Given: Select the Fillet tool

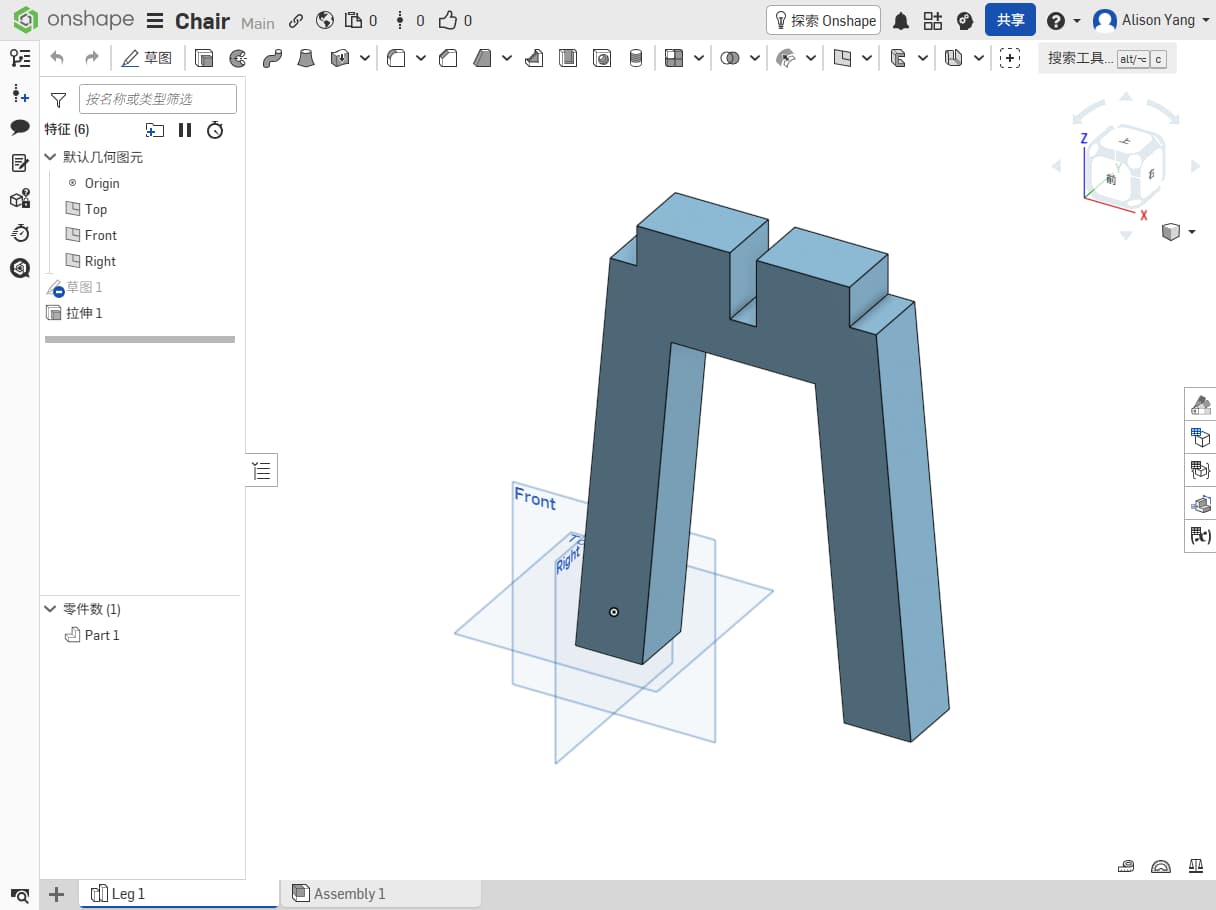Looking at the screenshot, I should click(x=396, y=58).
